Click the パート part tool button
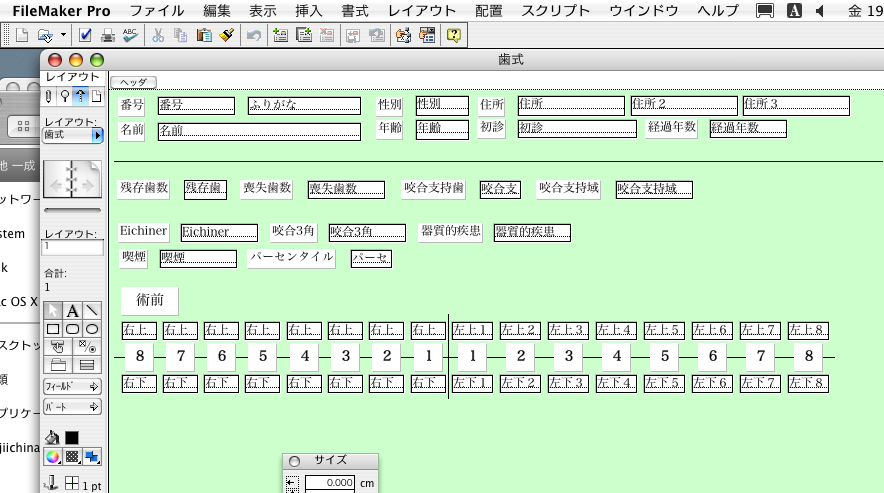 [72, 407]
